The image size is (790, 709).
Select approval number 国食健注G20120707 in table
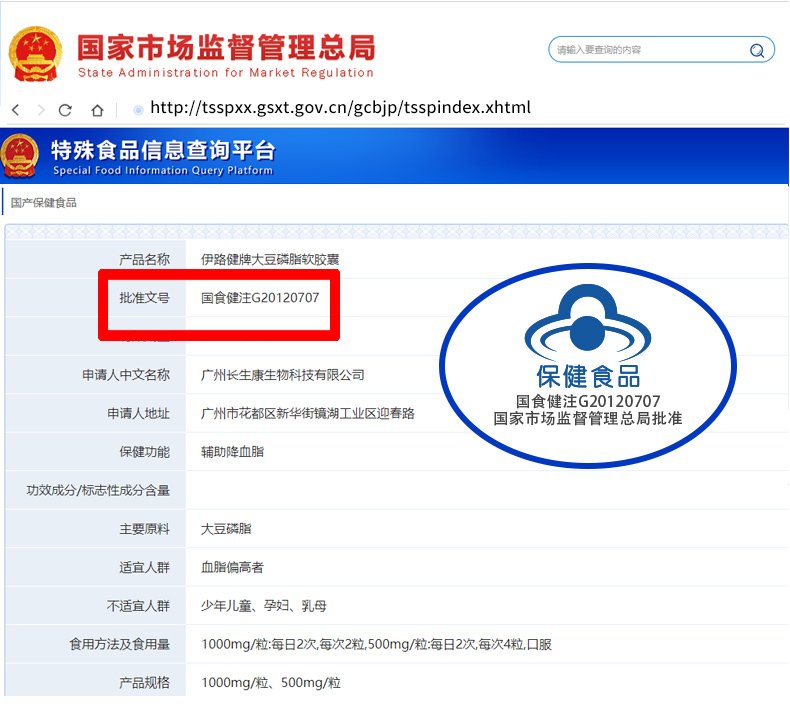coord(260,298)
